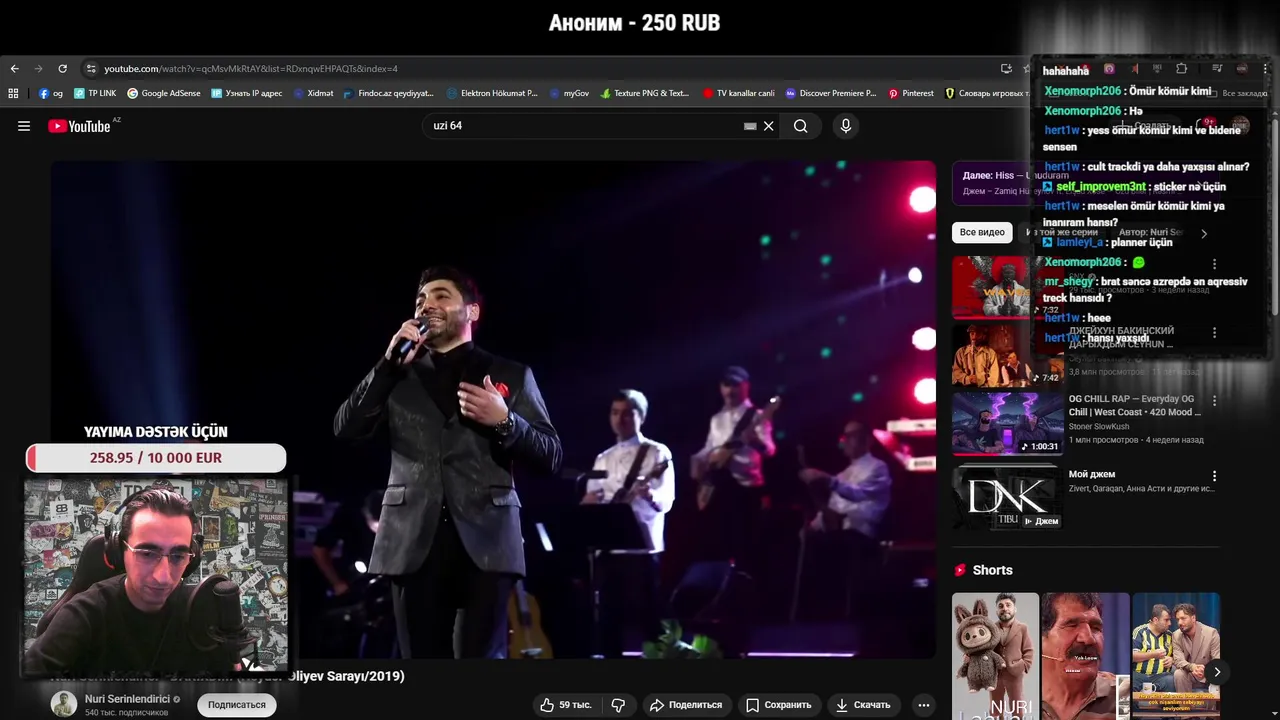
Task: Click the Сохранить button
Action: [779, 705]
